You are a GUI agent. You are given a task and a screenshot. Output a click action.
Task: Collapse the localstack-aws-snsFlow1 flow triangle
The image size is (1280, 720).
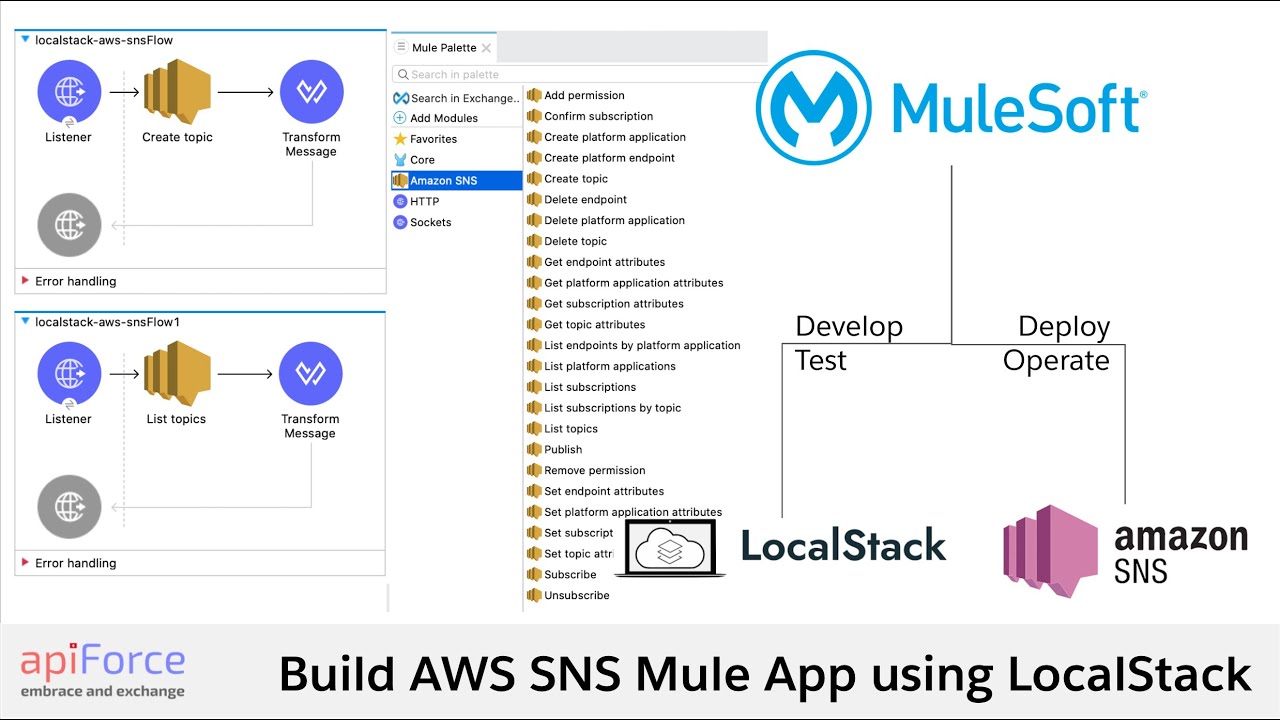click(x=25, y=322)
